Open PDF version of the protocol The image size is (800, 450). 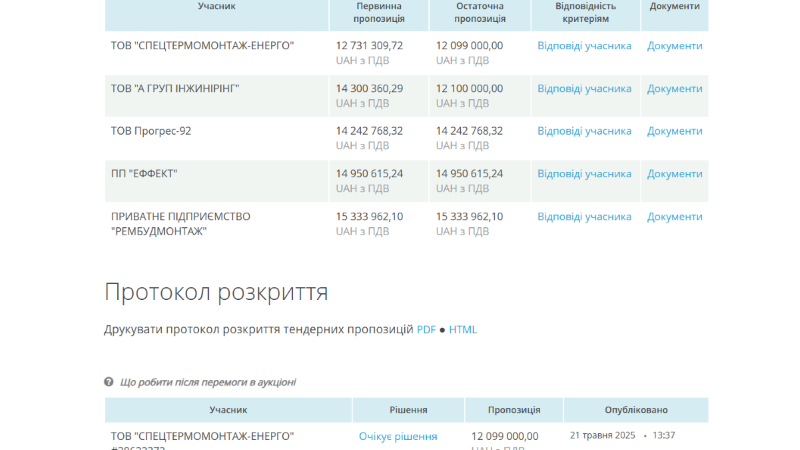point(426,330)
